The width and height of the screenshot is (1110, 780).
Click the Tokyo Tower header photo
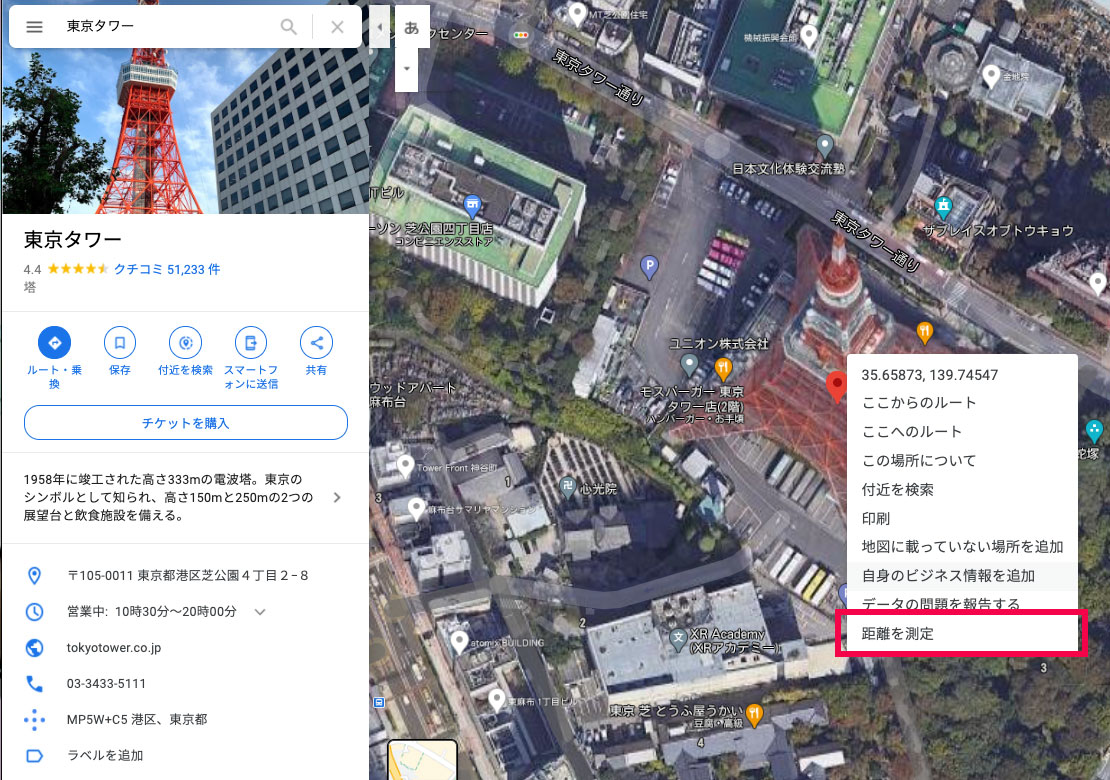pyautogui.click(x=185, y=131)
